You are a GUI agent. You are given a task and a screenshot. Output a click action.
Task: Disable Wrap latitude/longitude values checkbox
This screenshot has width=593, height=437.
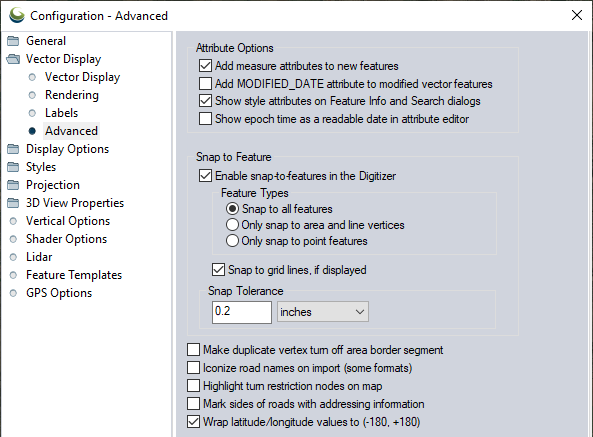click(x=193, y=422)
